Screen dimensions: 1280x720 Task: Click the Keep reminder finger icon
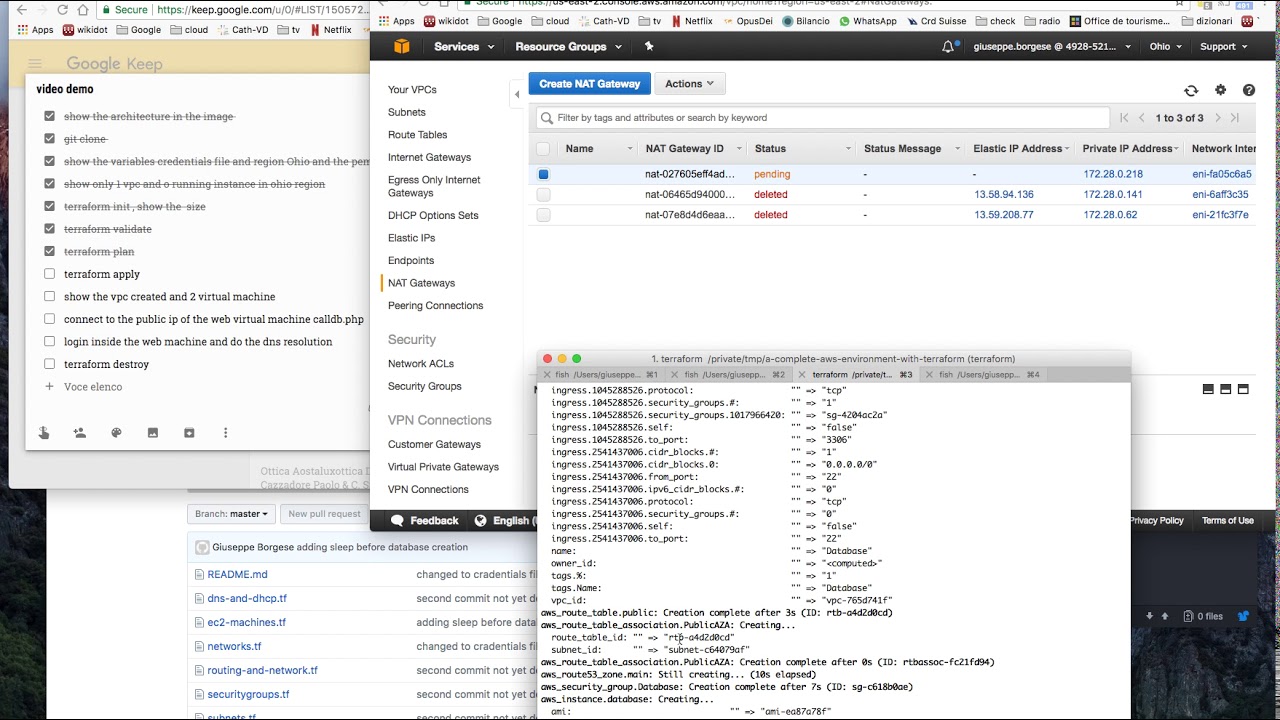(x=44, y=433)
